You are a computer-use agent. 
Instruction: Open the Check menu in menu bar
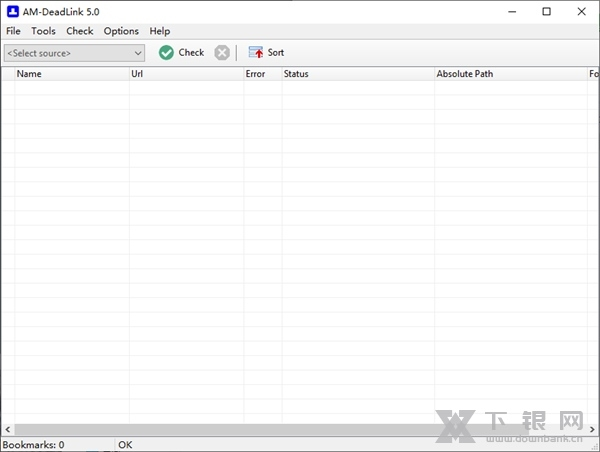(x=80, y=31)
